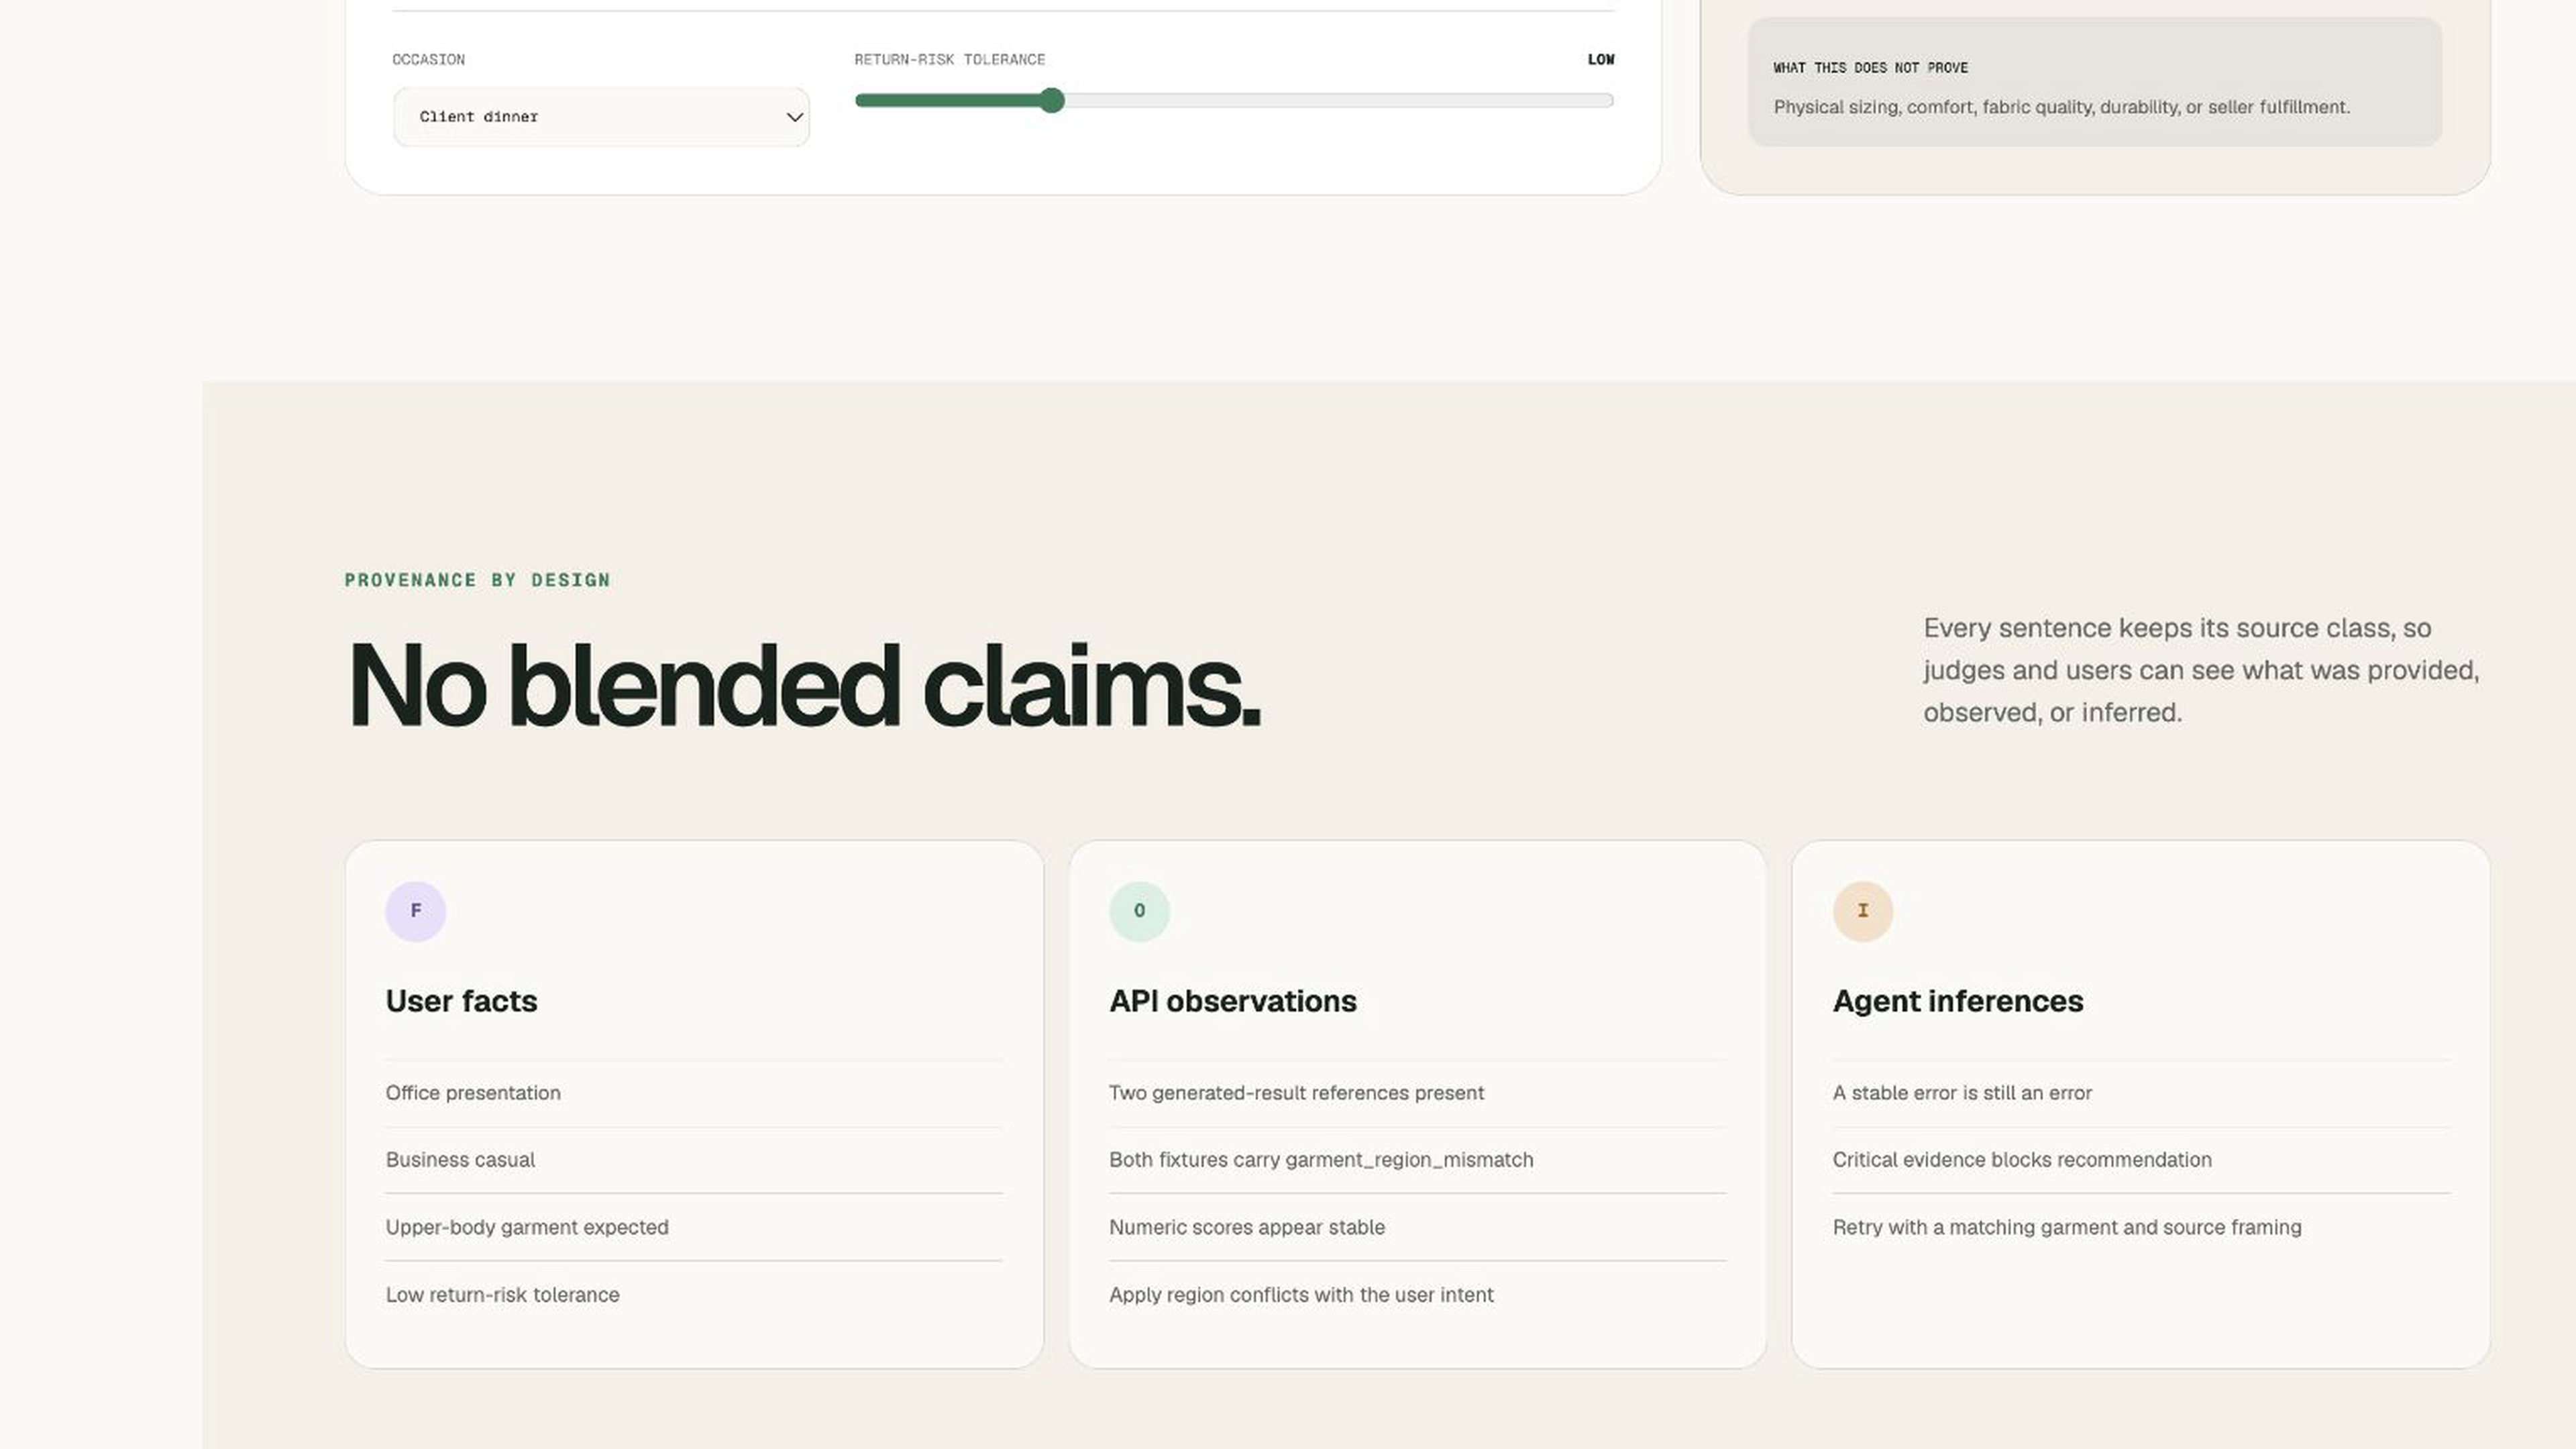The height and width of the screenshot is (1449, 2576).
Task: Select the Agent inferences card heading
Action: [x=1957, y=1001]
